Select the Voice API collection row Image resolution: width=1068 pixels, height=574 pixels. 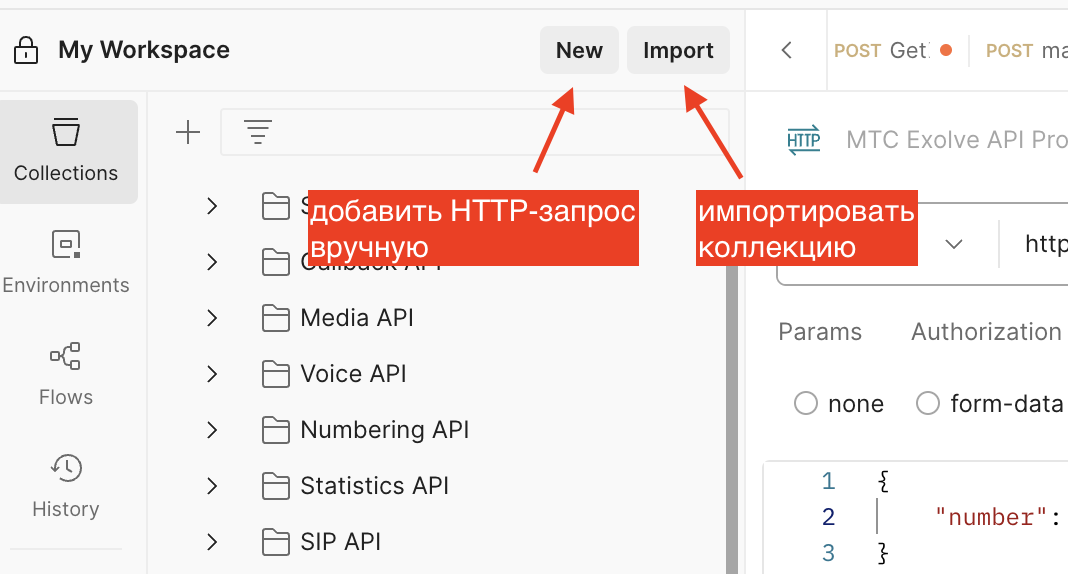pos(436,374)
